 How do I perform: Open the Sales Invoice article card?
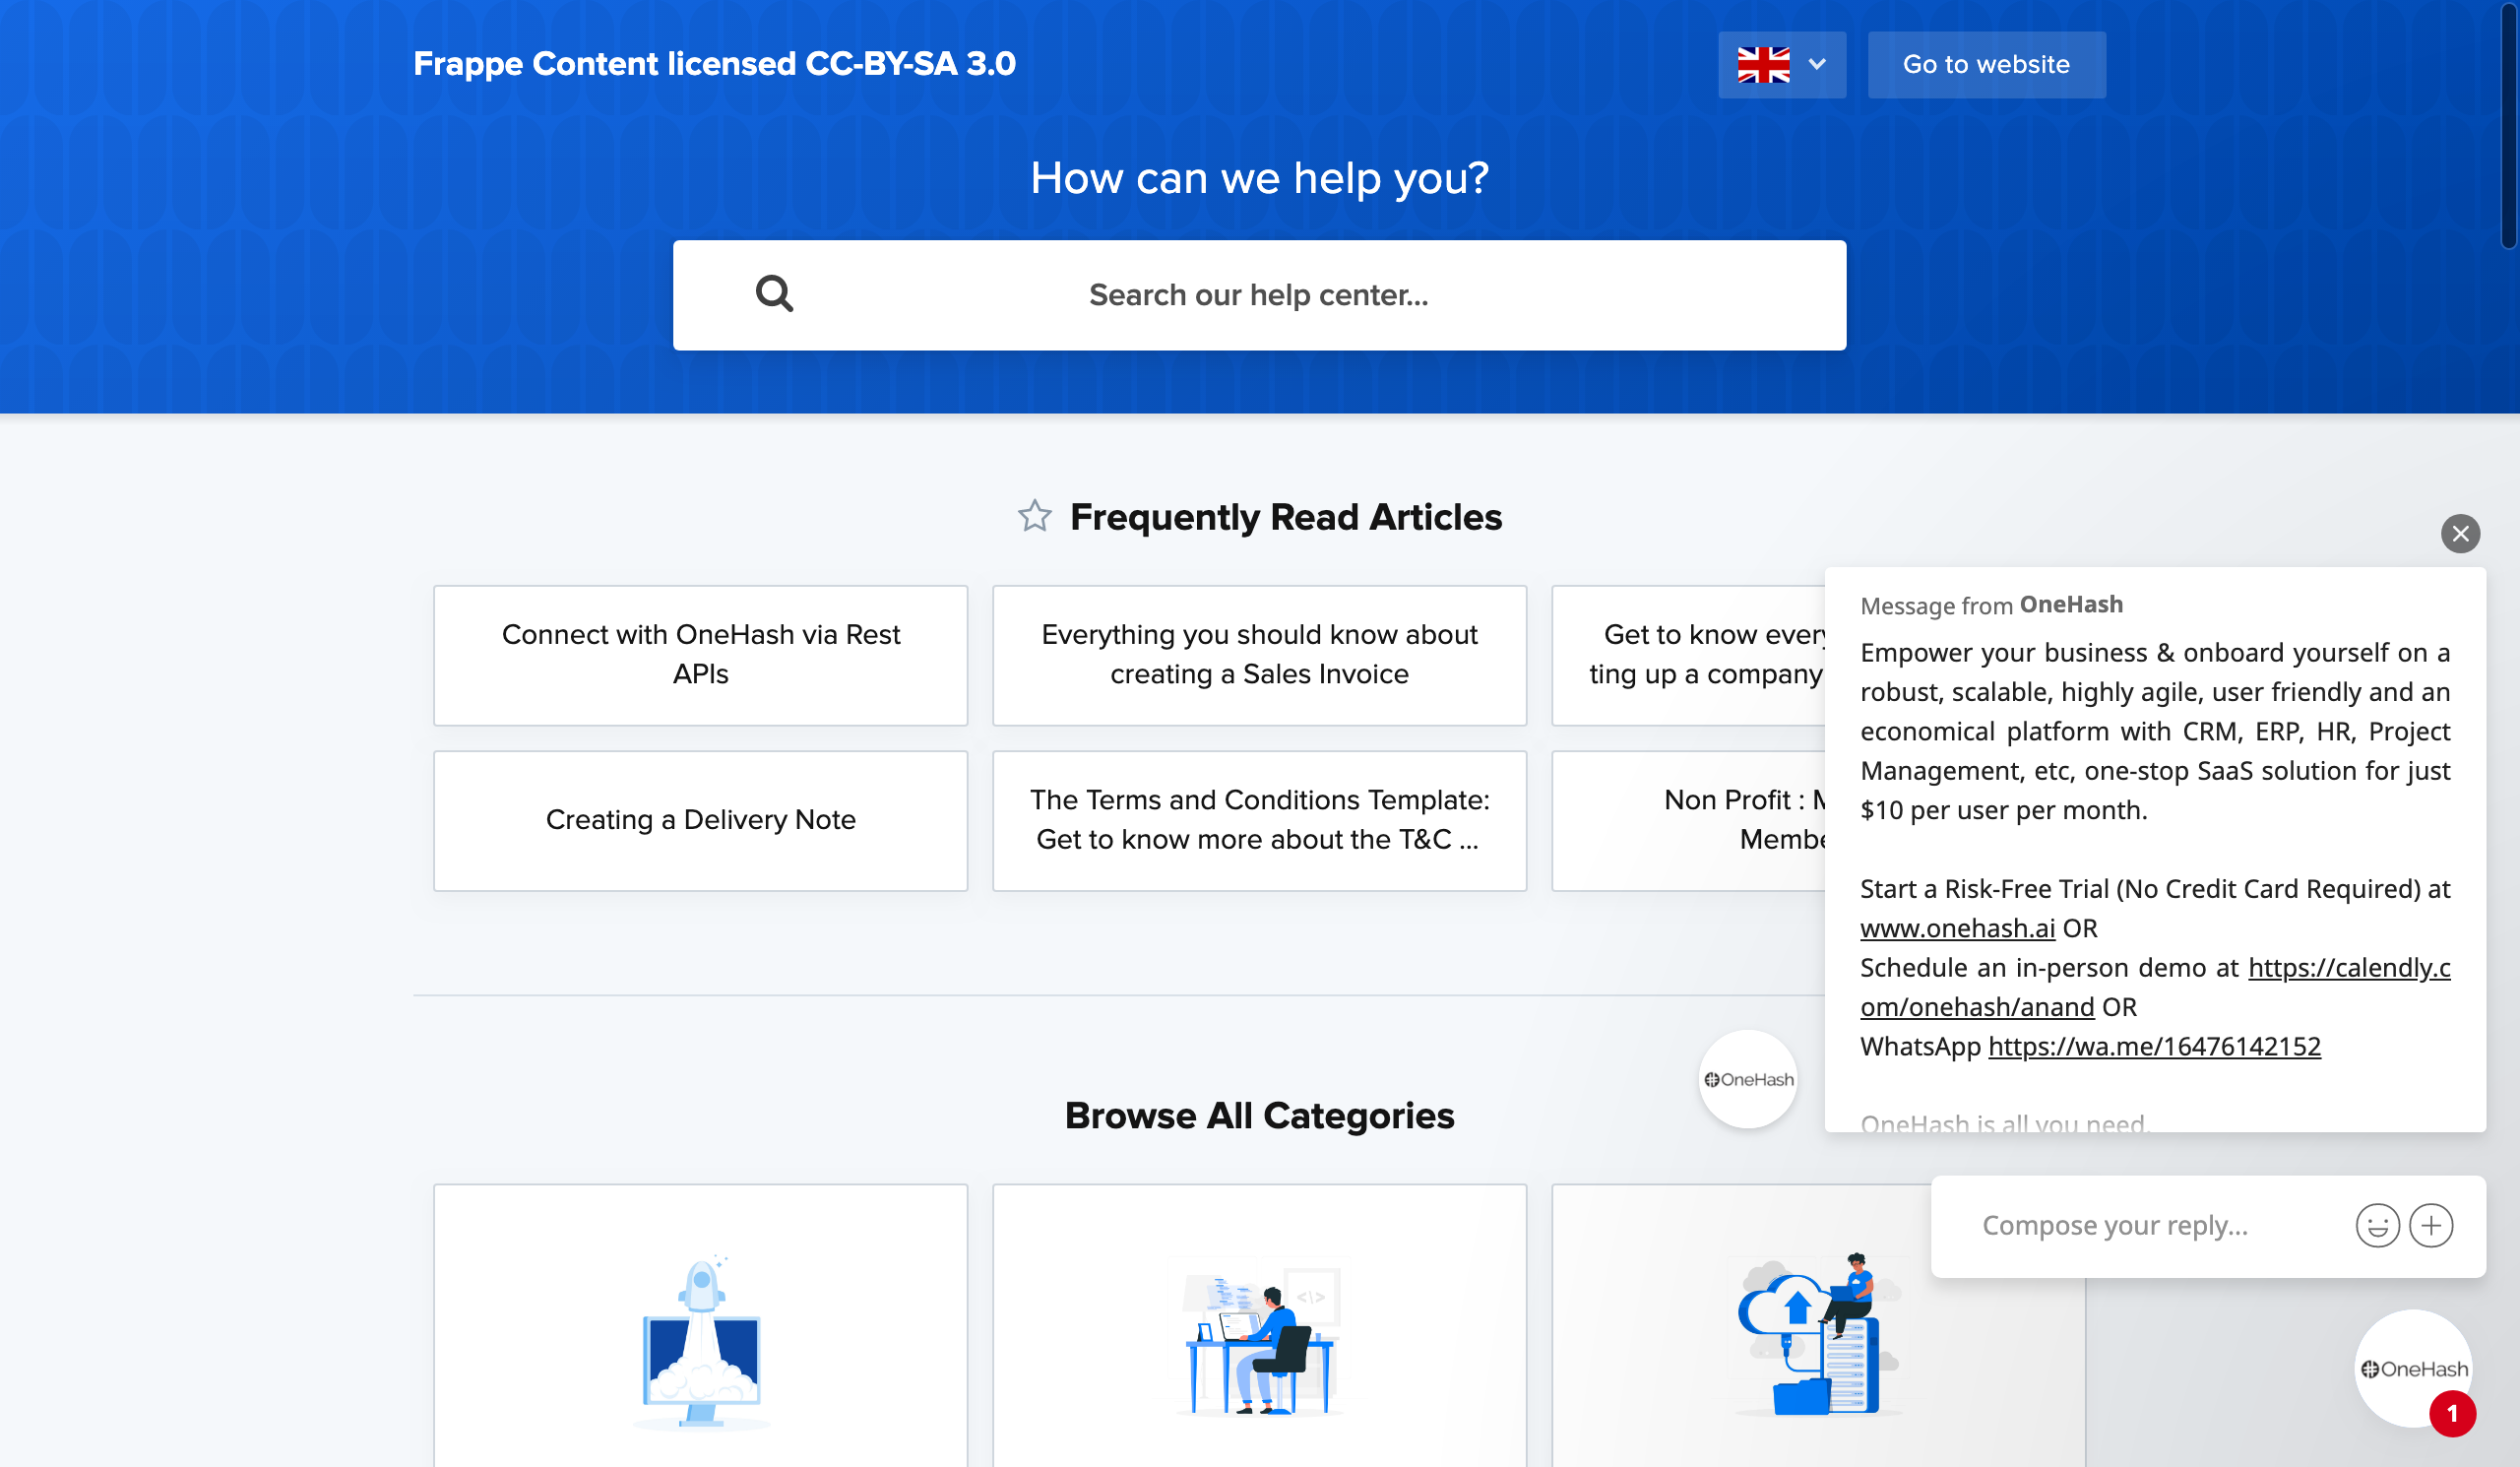[1259, 655]
